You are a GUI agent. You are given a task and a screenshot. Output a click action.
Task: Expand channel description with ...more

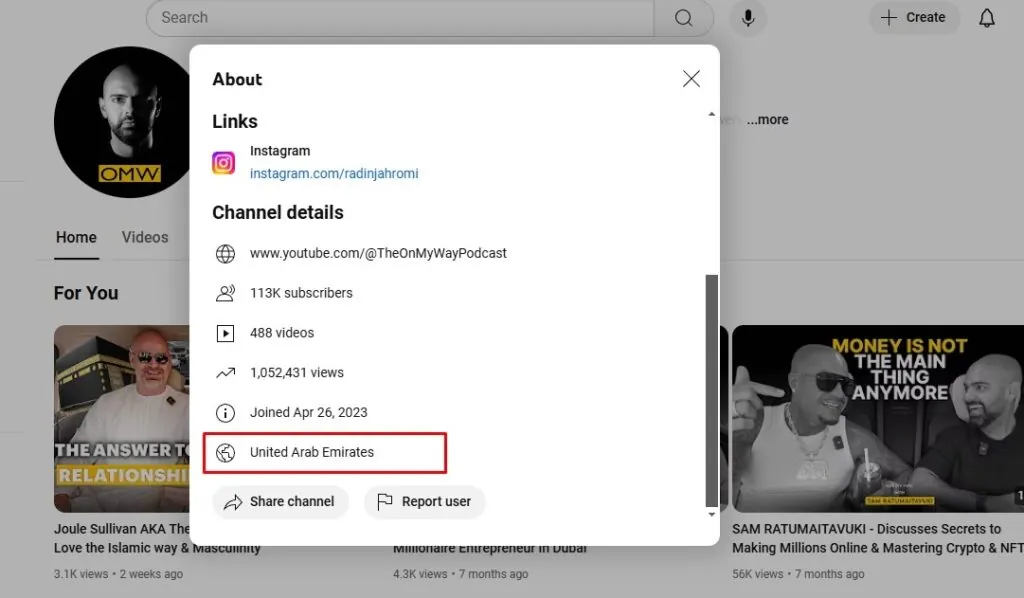pos(767,119)
